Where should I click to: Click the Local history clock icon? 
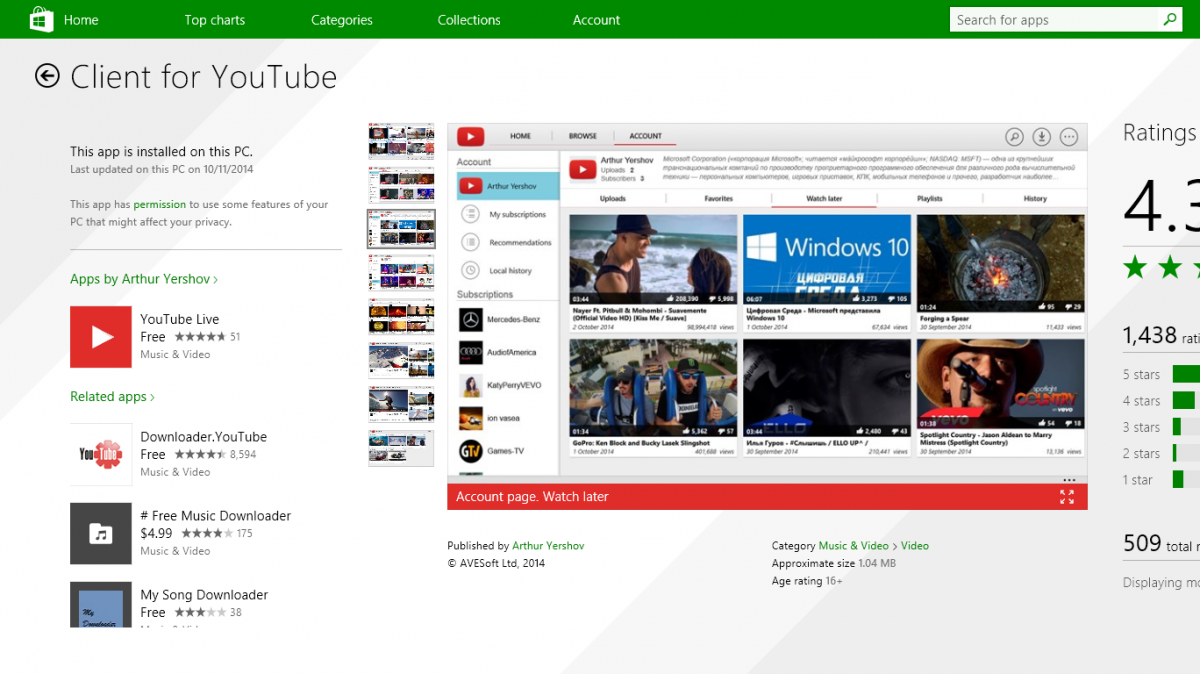(470, 270)
